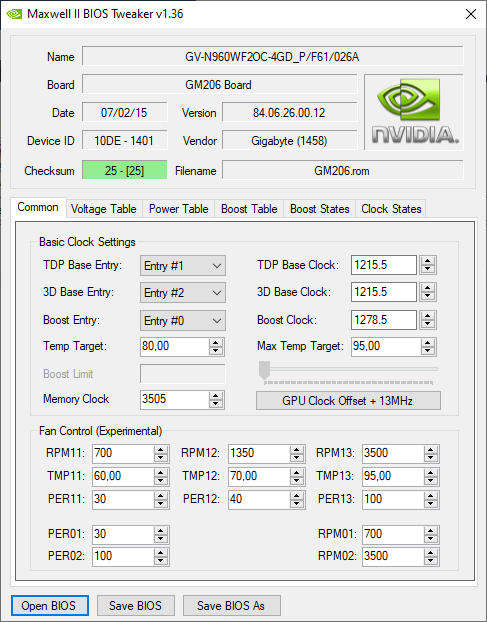487x622 pixels.
Task: Click the Name field GV-N960WF2OC-4GD_P/F61/026A
Action: pyautogui.click(x=272, y=57)
